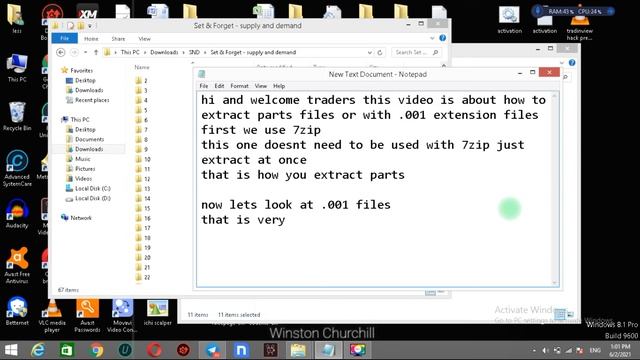
Task: Open Windows Start button
Action: (x=11, y=350)
